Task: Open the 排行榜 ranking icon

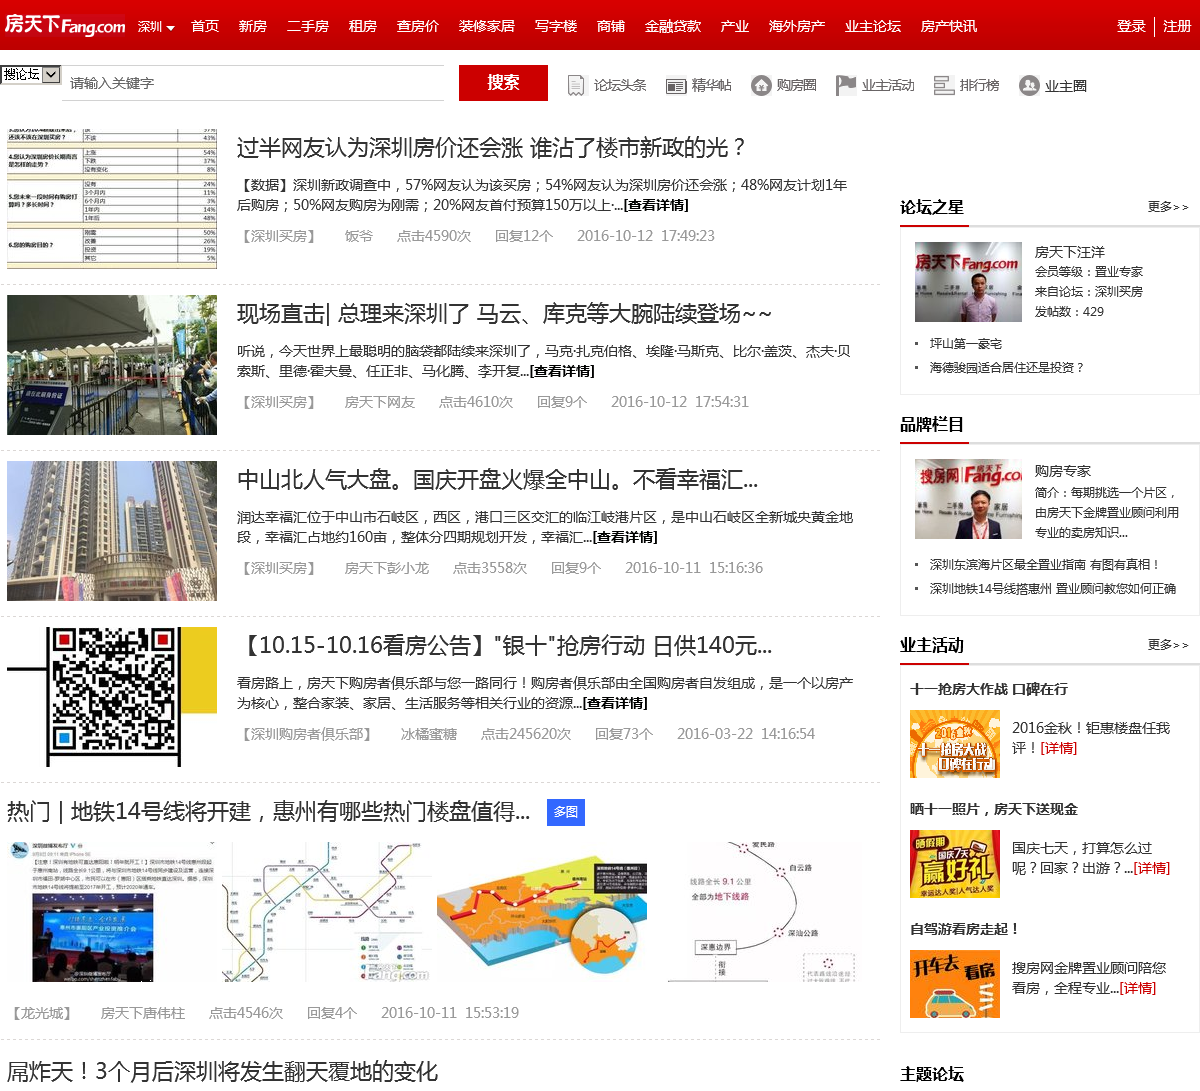Action: (944, 85)
